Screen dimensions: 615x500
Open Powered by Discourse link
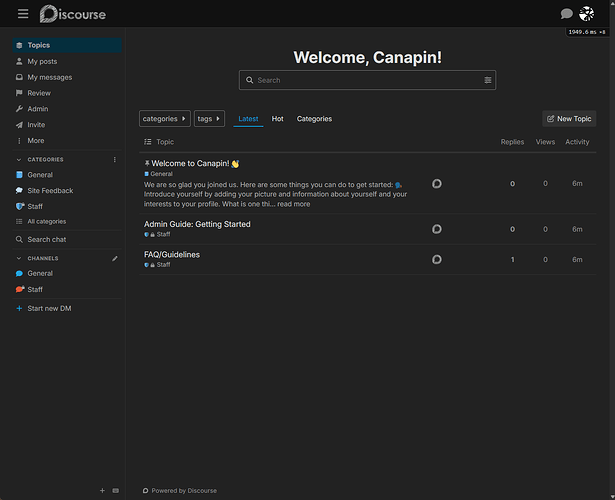[180, 491]
